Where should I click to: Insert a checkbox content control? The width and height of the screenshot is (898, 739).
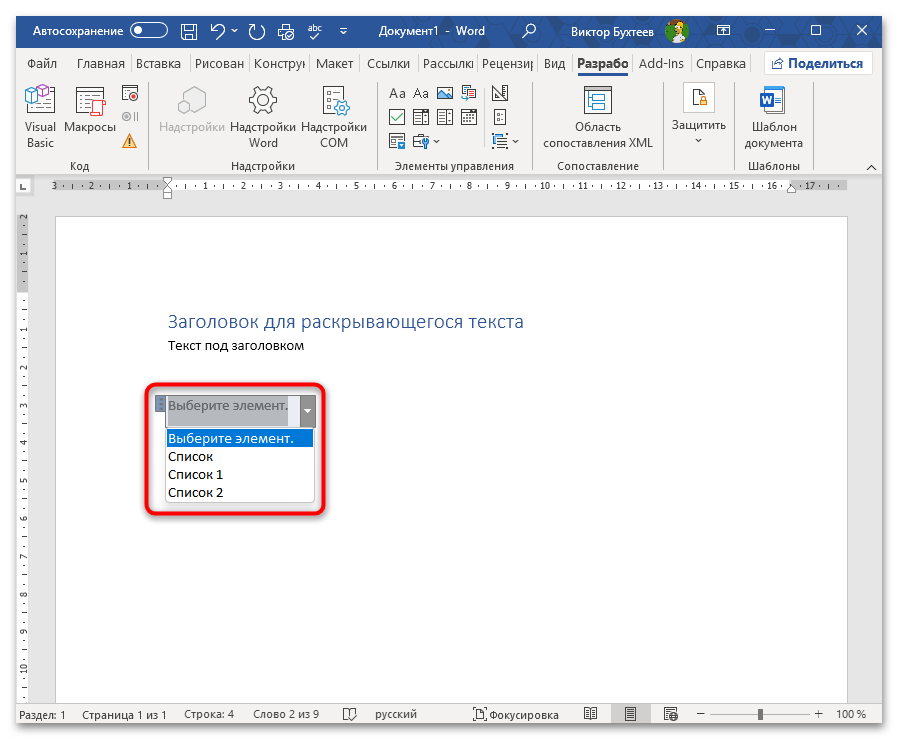point(396,117)
